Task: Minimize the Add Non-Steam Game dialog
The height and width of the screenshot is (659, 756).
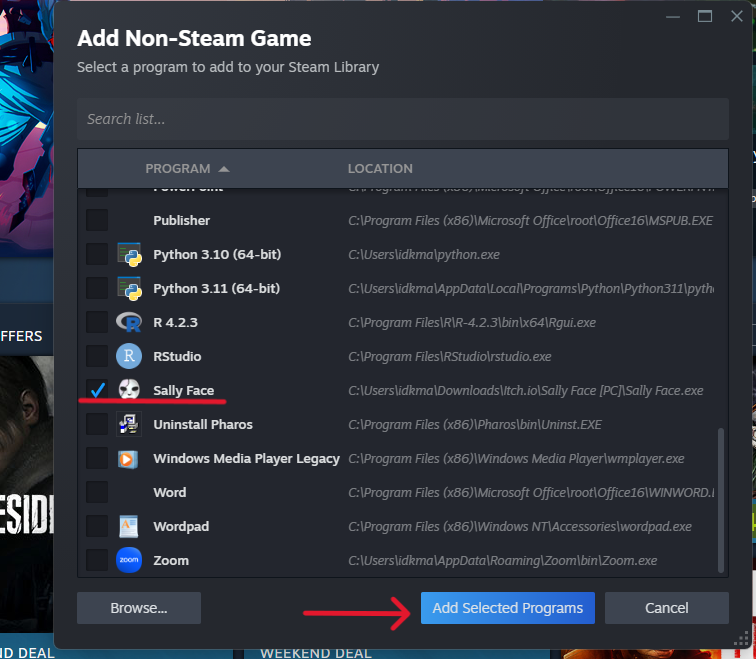Action: tap(673, 16)
